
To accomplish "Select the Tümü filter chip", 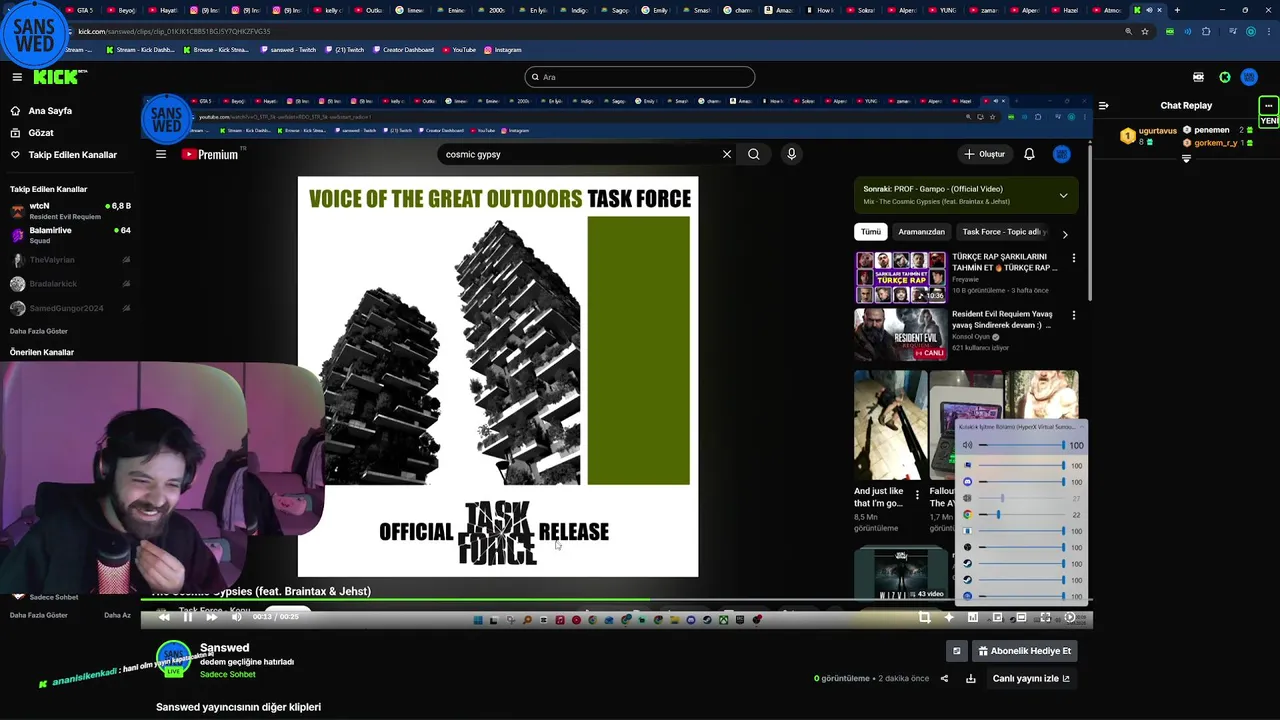I will [x=871, y=232].
